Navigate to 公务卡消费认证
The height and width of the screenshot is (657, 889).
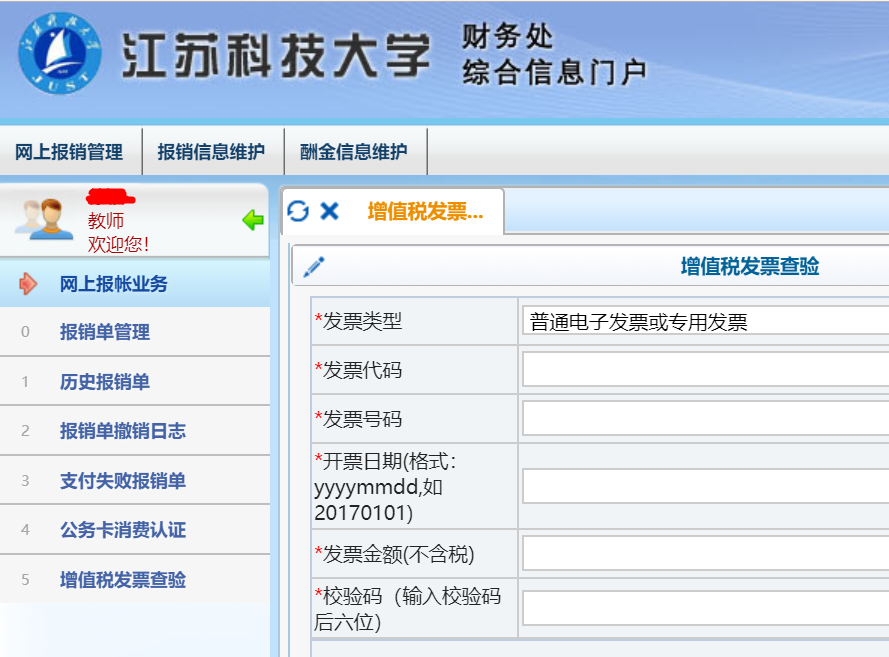[x=123, y=530]
